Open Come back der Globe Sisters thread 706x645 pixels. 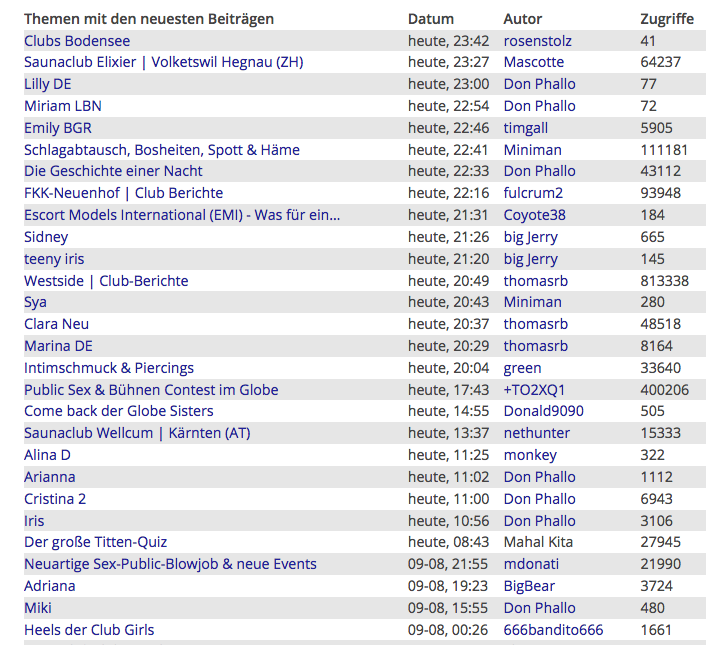point(118,411)
